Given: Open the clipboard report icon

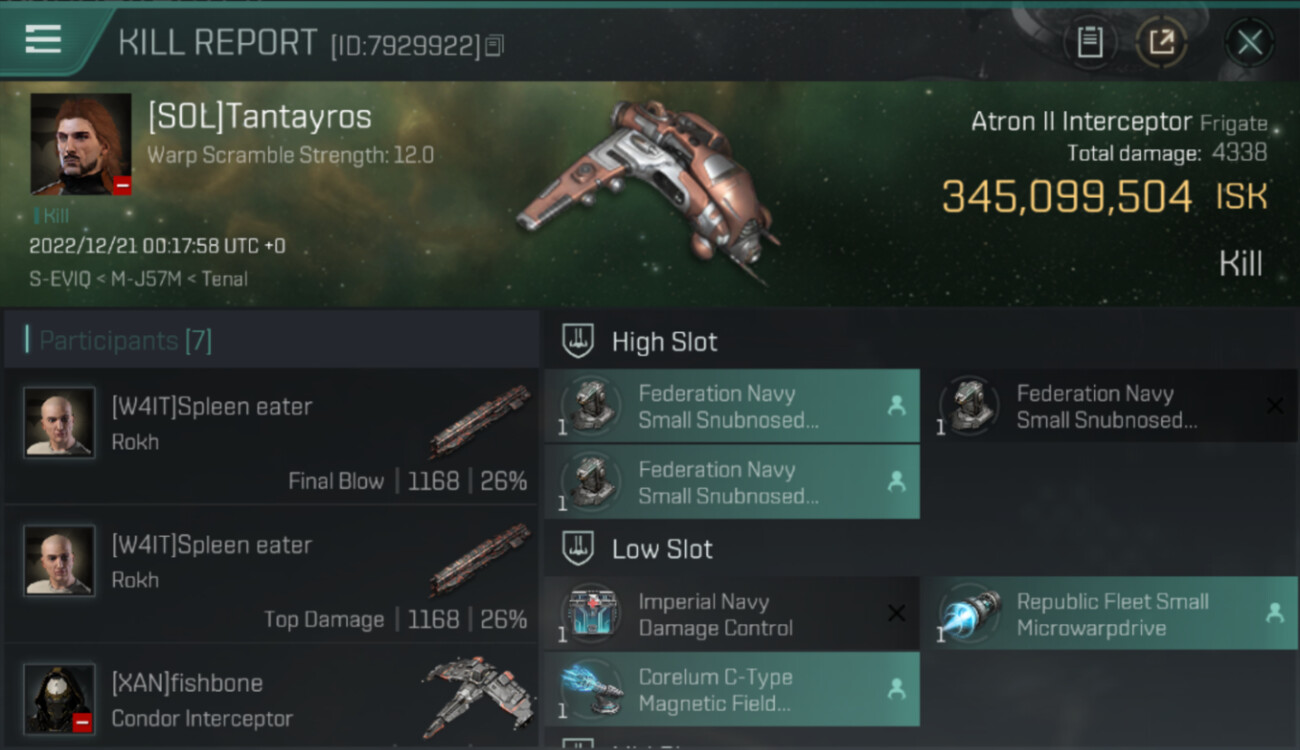Looking at the screenshot, I should click(x=1090, y=42).
